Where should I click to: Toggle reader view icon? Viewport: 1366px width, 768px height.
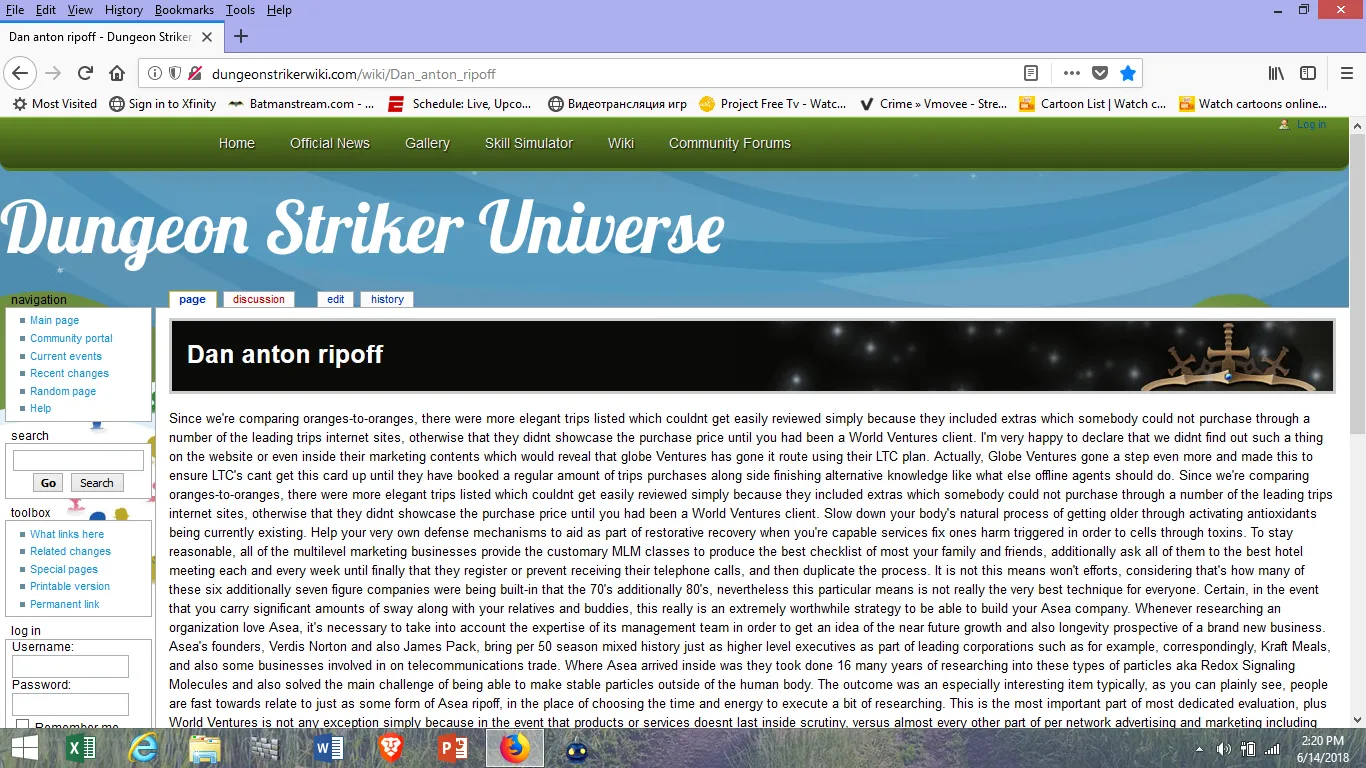tap(1031, 73)
